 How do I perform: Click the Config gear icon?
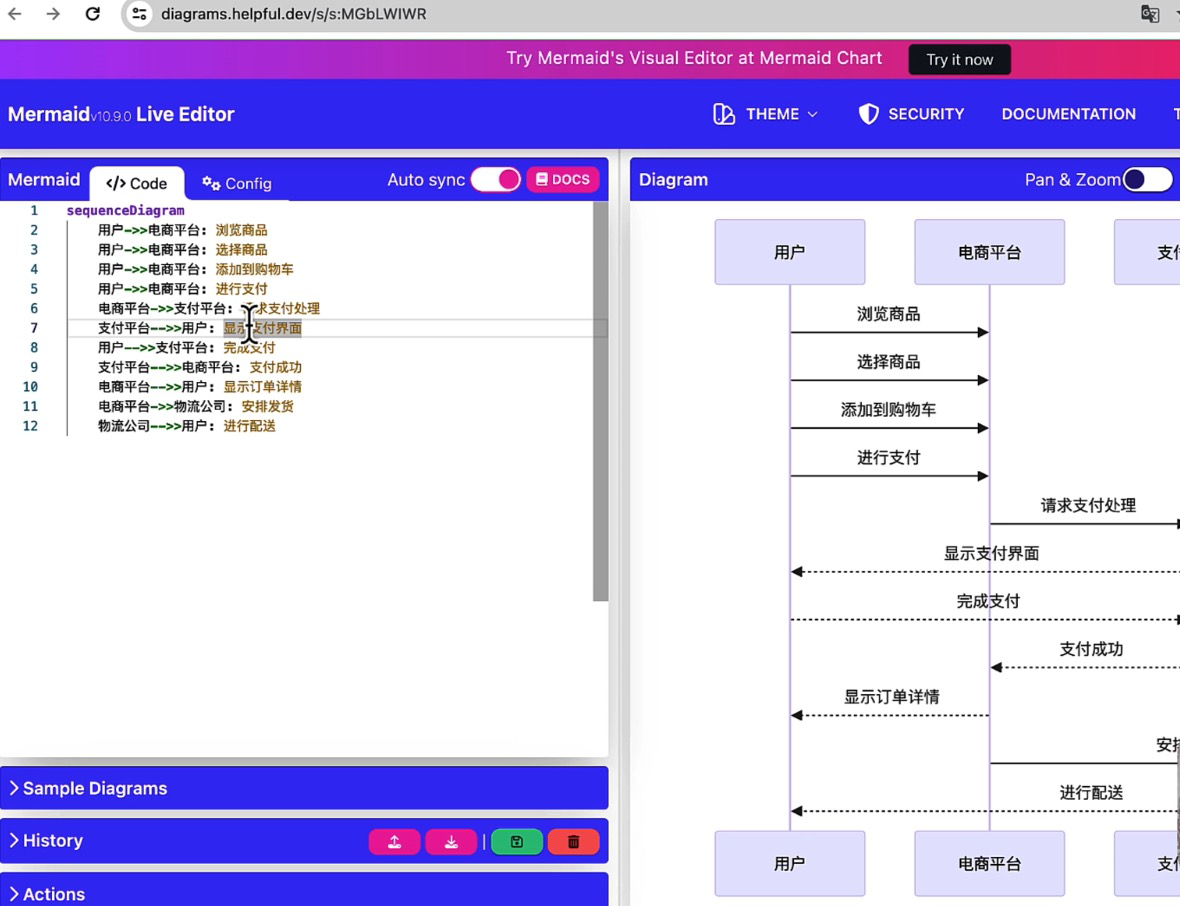coord(208,183)
